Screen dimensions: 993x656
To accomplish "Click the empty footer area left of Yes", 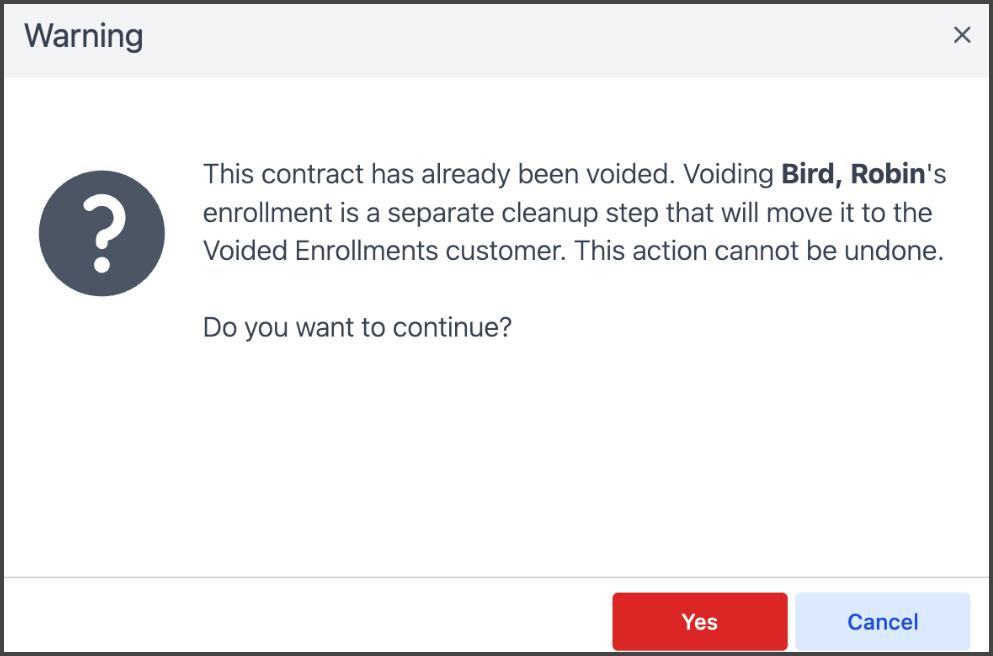I will [x=300, y=620].
